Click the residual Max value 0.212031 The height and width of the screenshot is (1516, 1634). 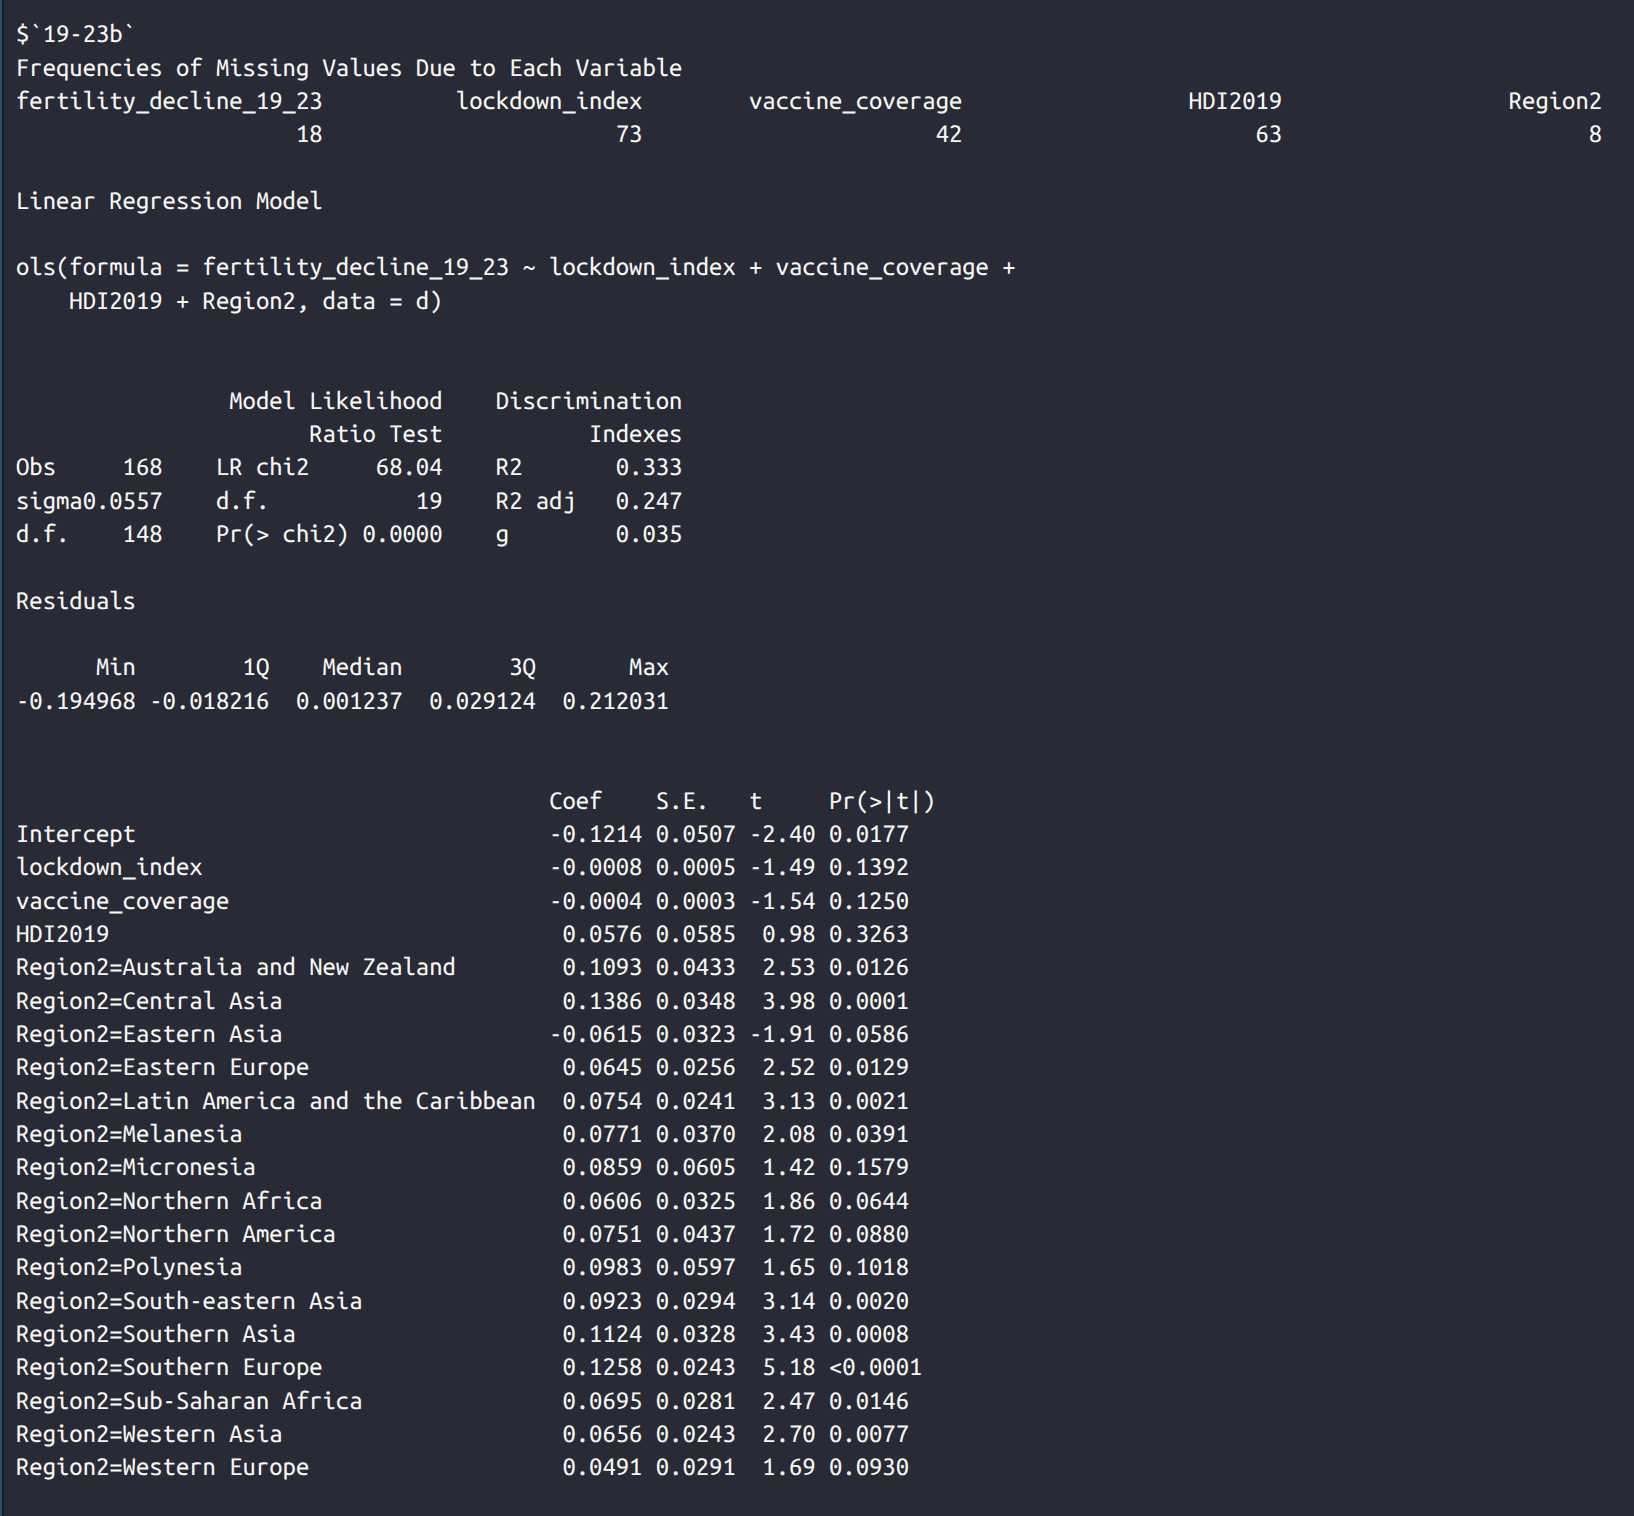(615, 701)
